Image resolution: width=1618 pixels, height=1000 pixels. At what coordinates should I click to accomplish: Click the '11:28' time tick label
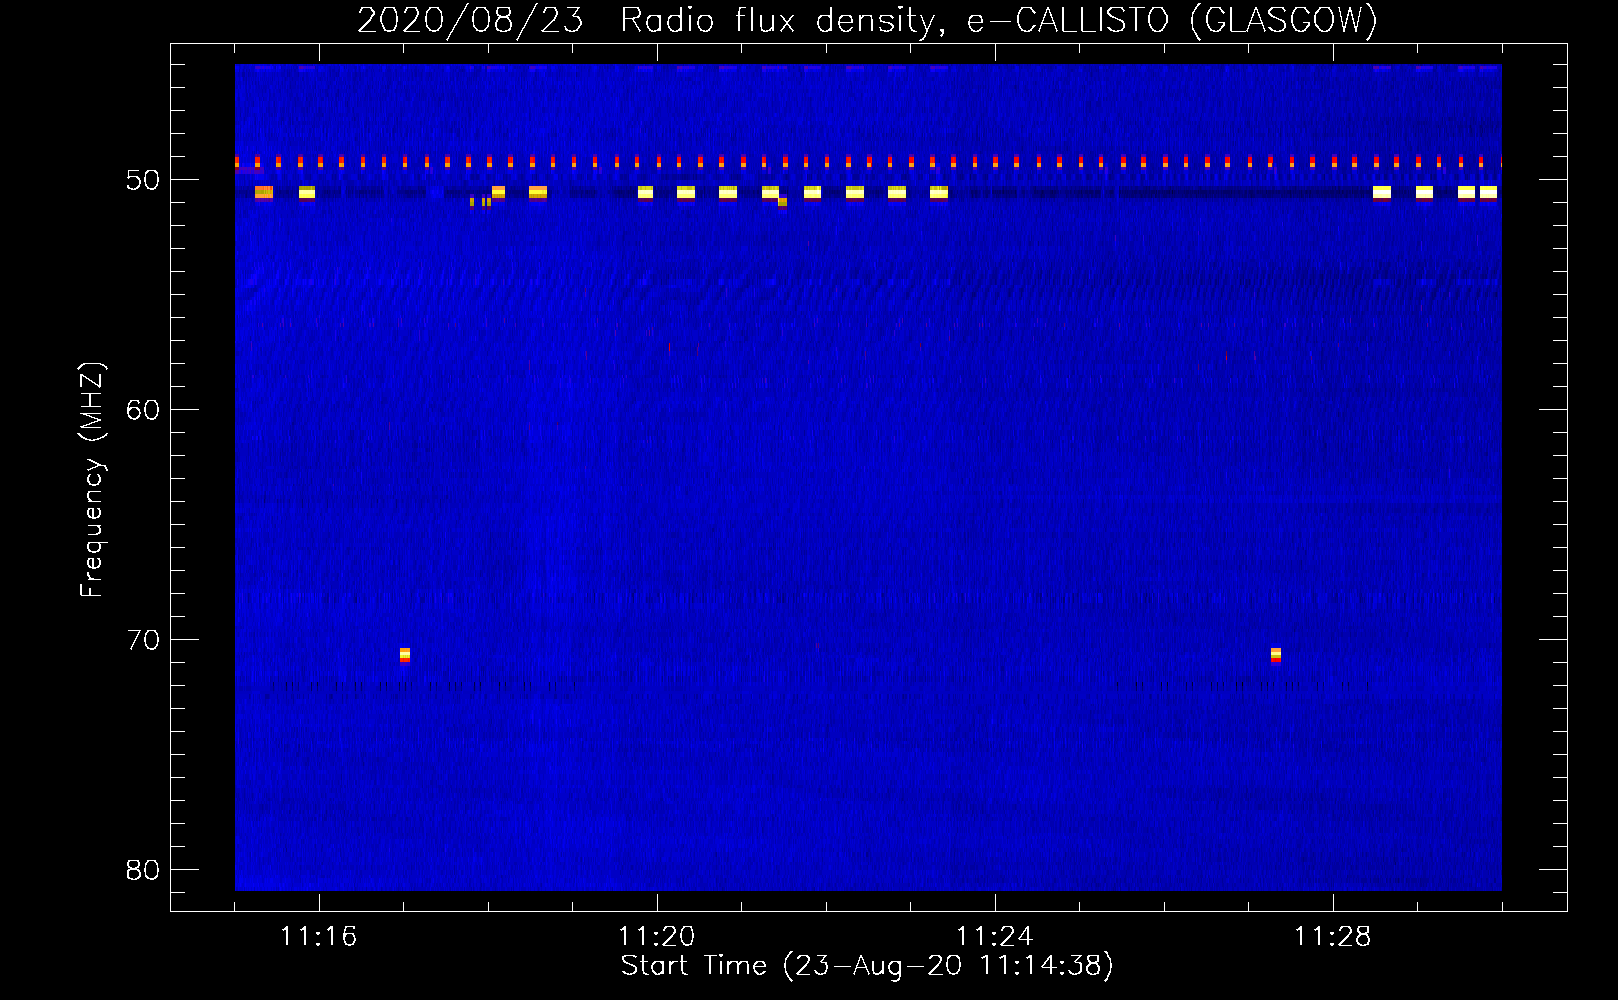[x=1333, y=937]
